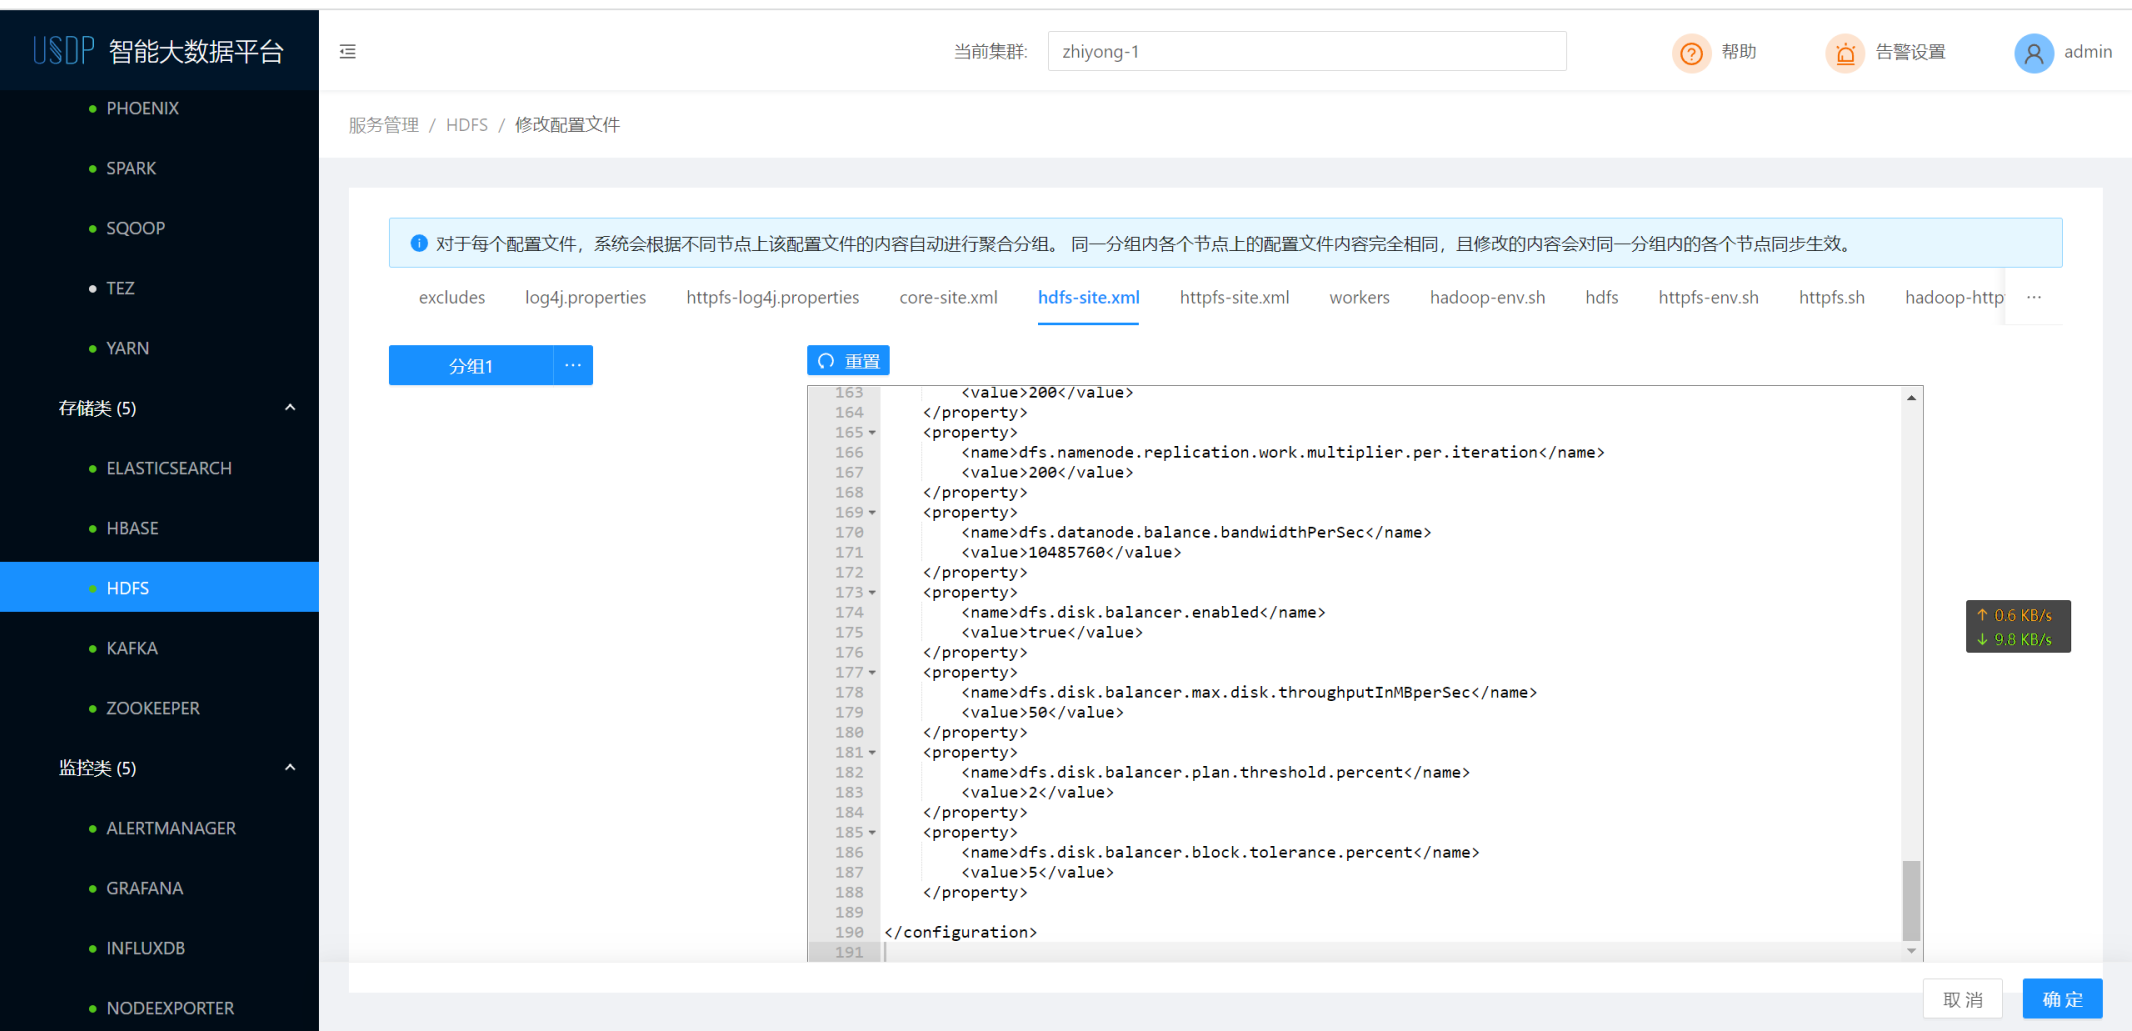Viewport: 2132px width, 1031px height.
Task: Click the 取消 cancel button
Action: [1962, 998]
